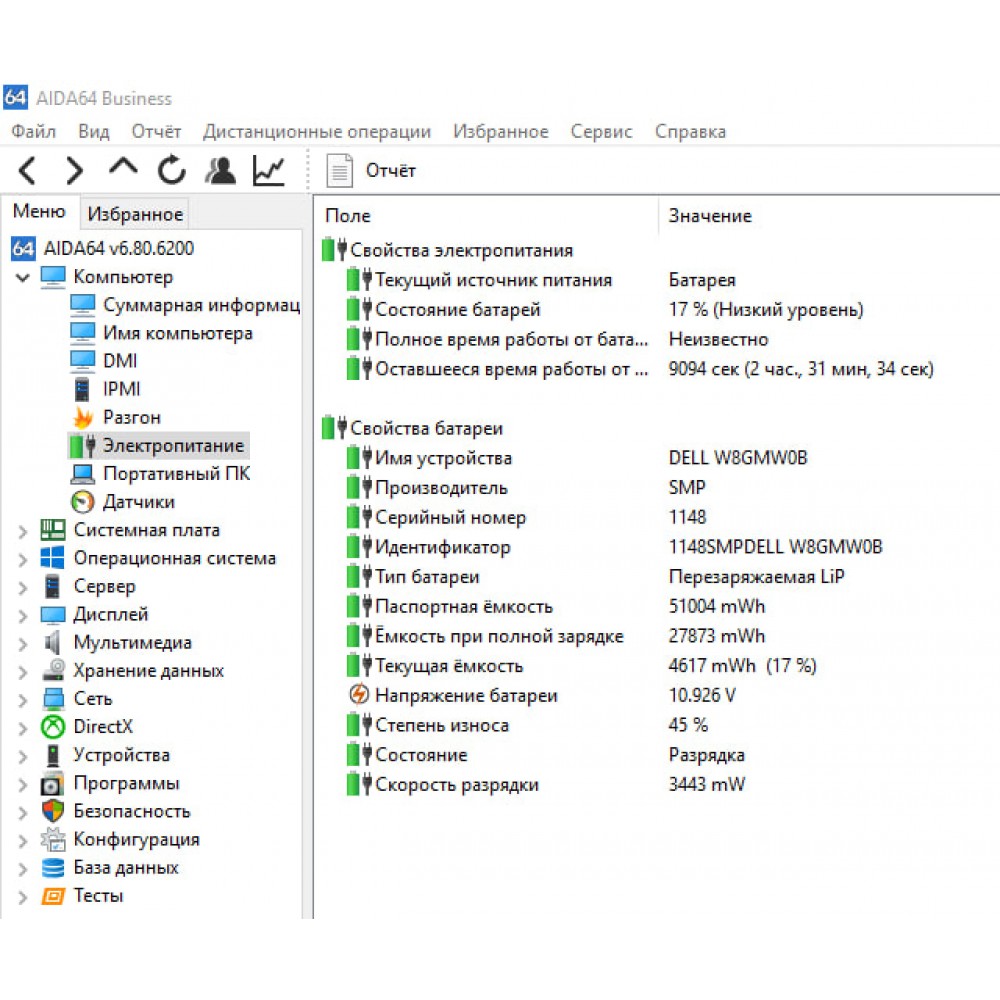
Task: Click the Хранение данных drive icon
Action: (54, 670)
